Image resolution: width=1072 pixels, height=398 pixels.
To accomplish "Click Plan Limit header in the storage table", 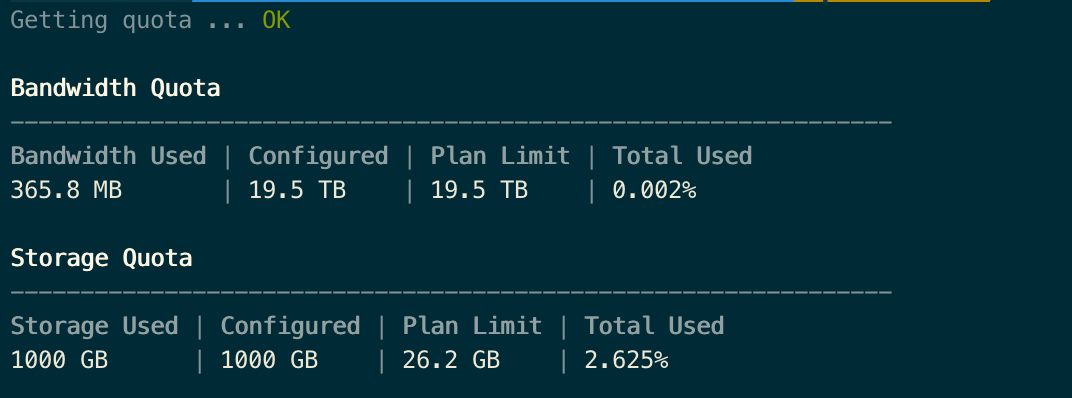I will point(472,326).
